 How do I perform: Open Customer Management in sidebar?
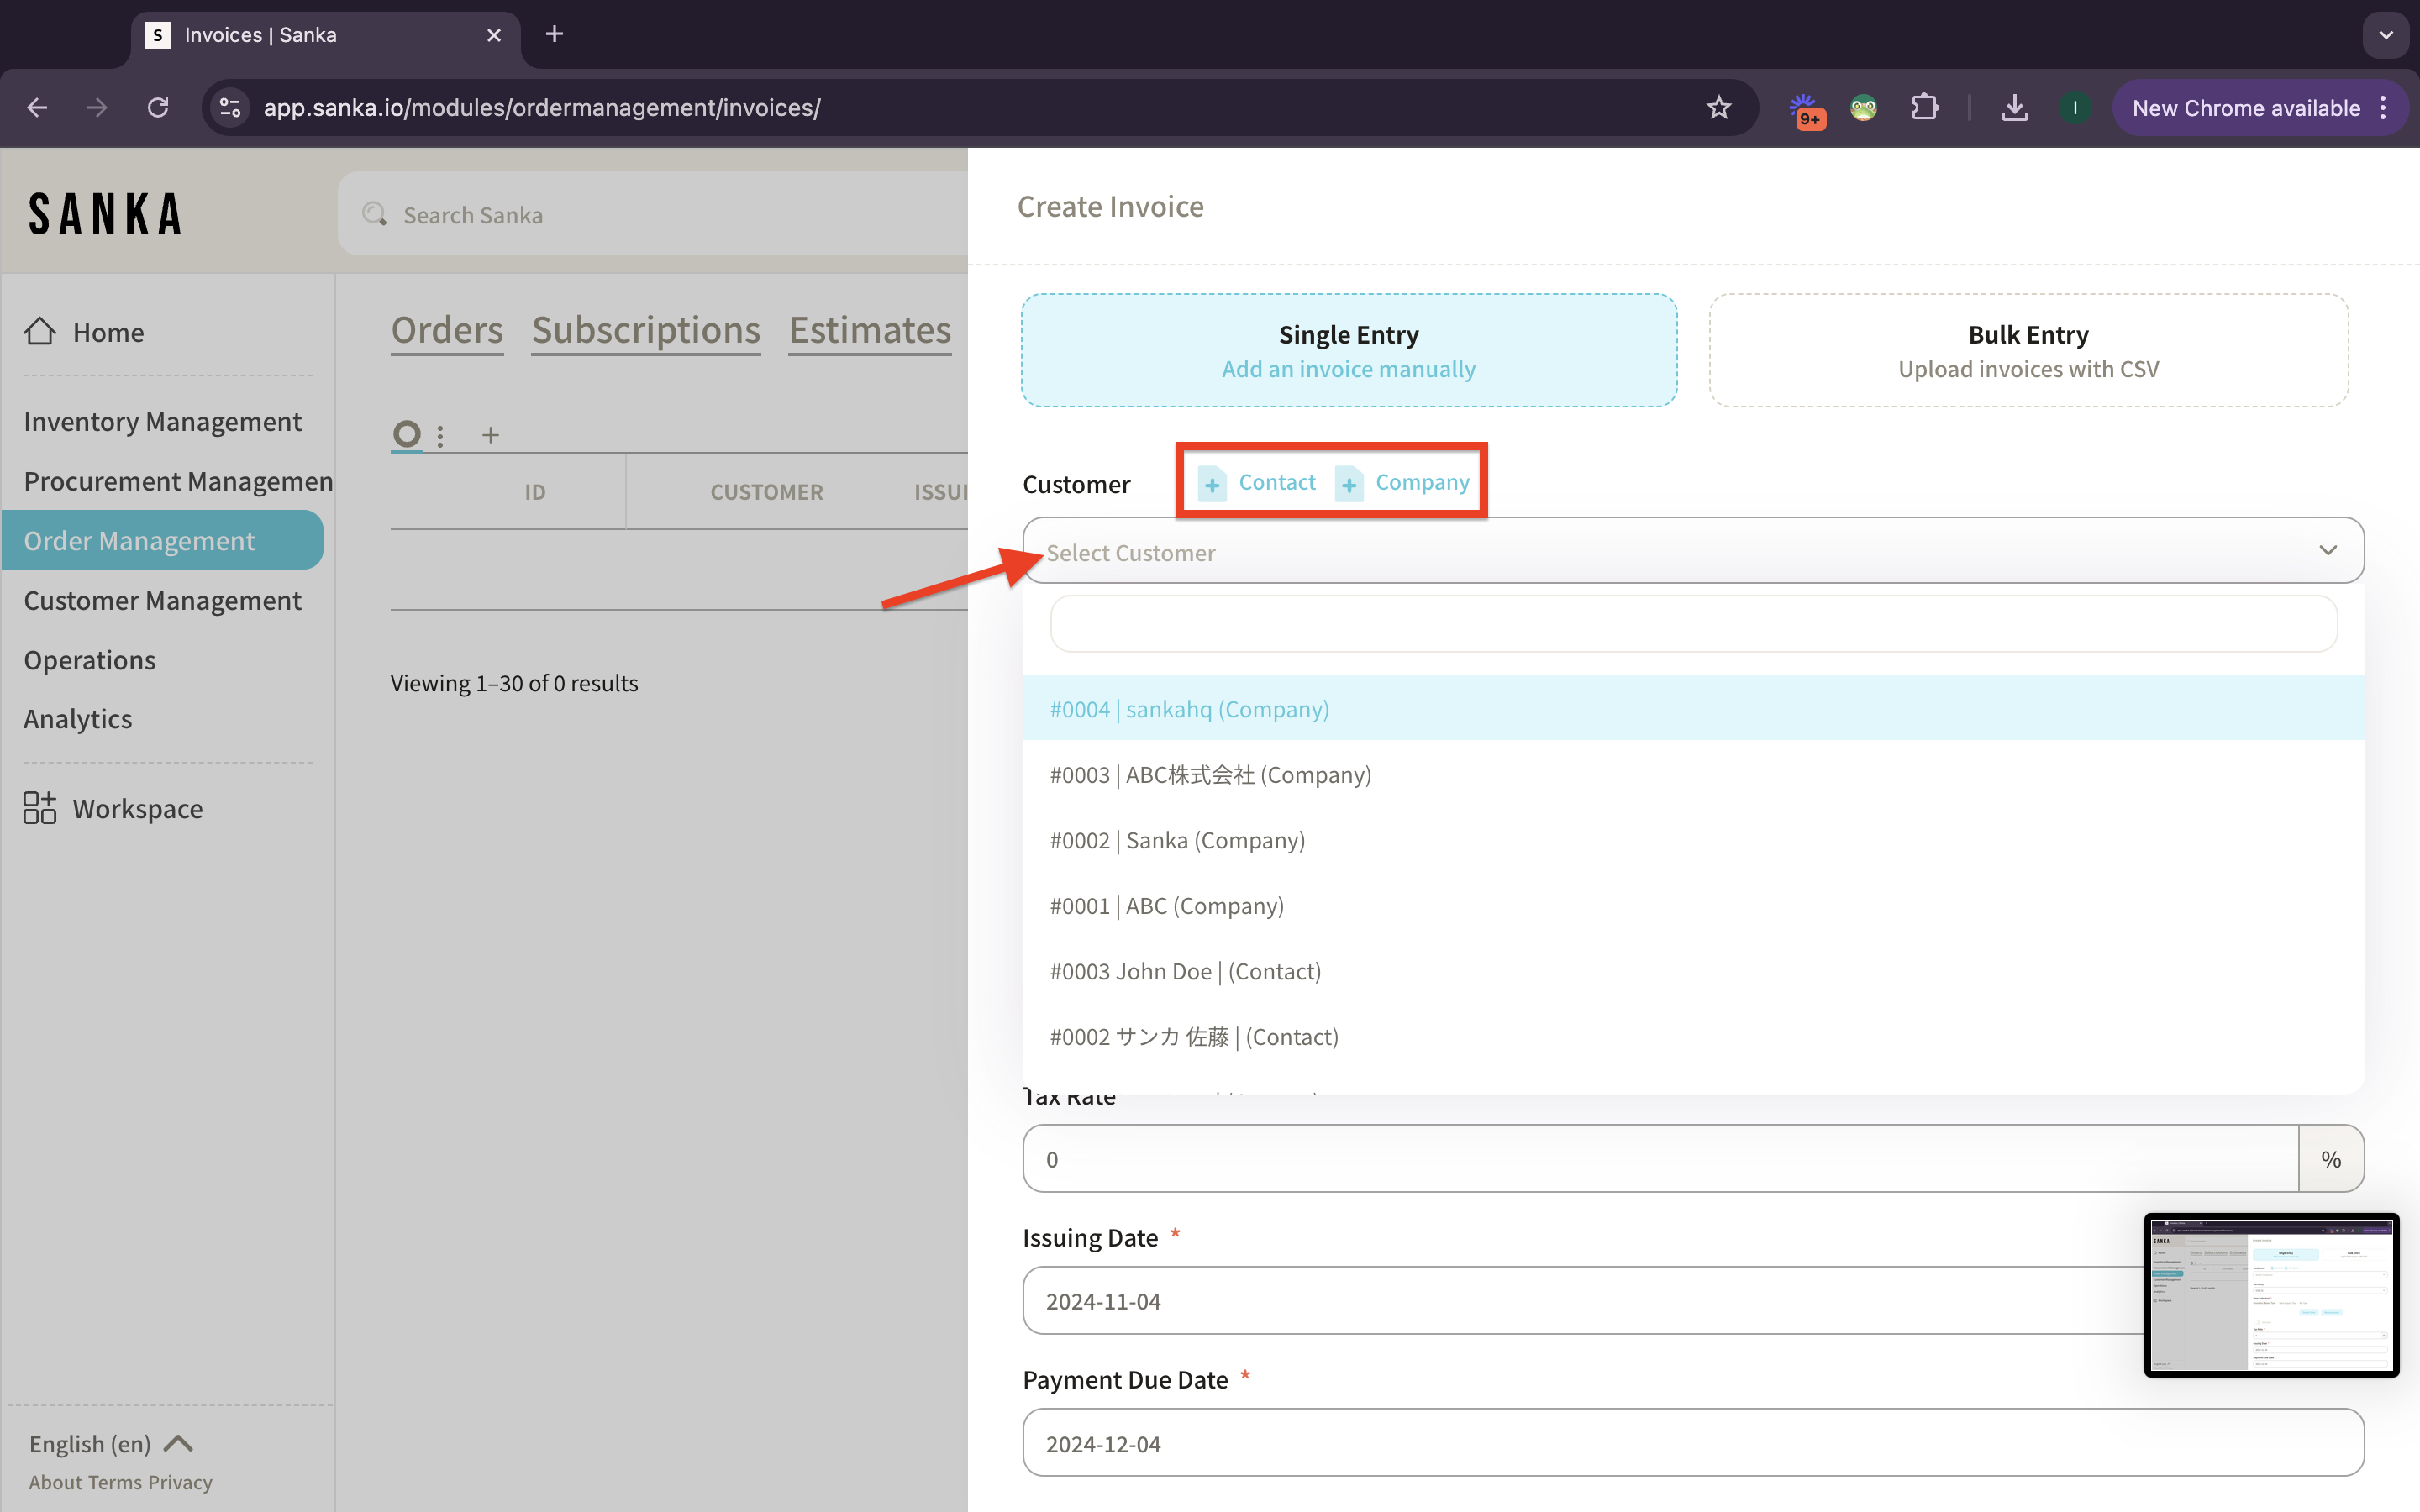pos(162,600)
